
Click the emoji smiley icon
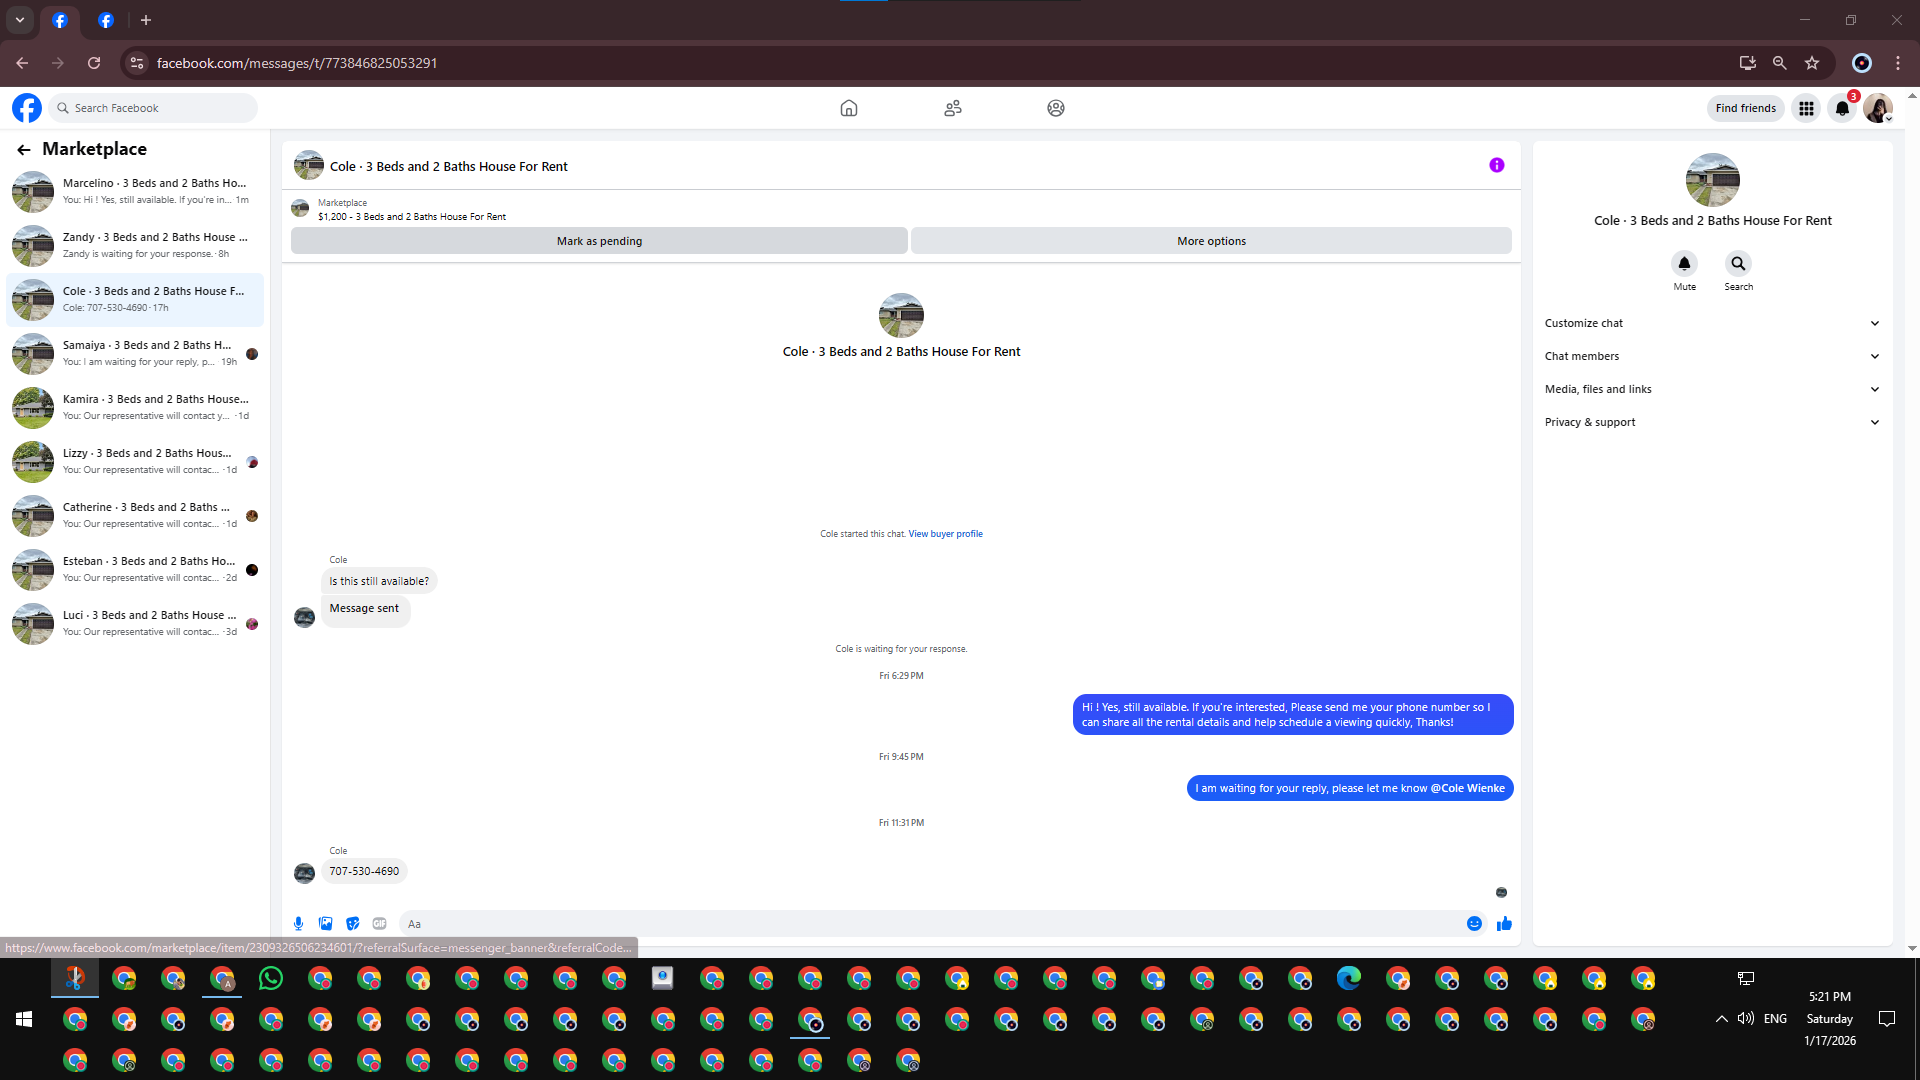(1474, 924)
